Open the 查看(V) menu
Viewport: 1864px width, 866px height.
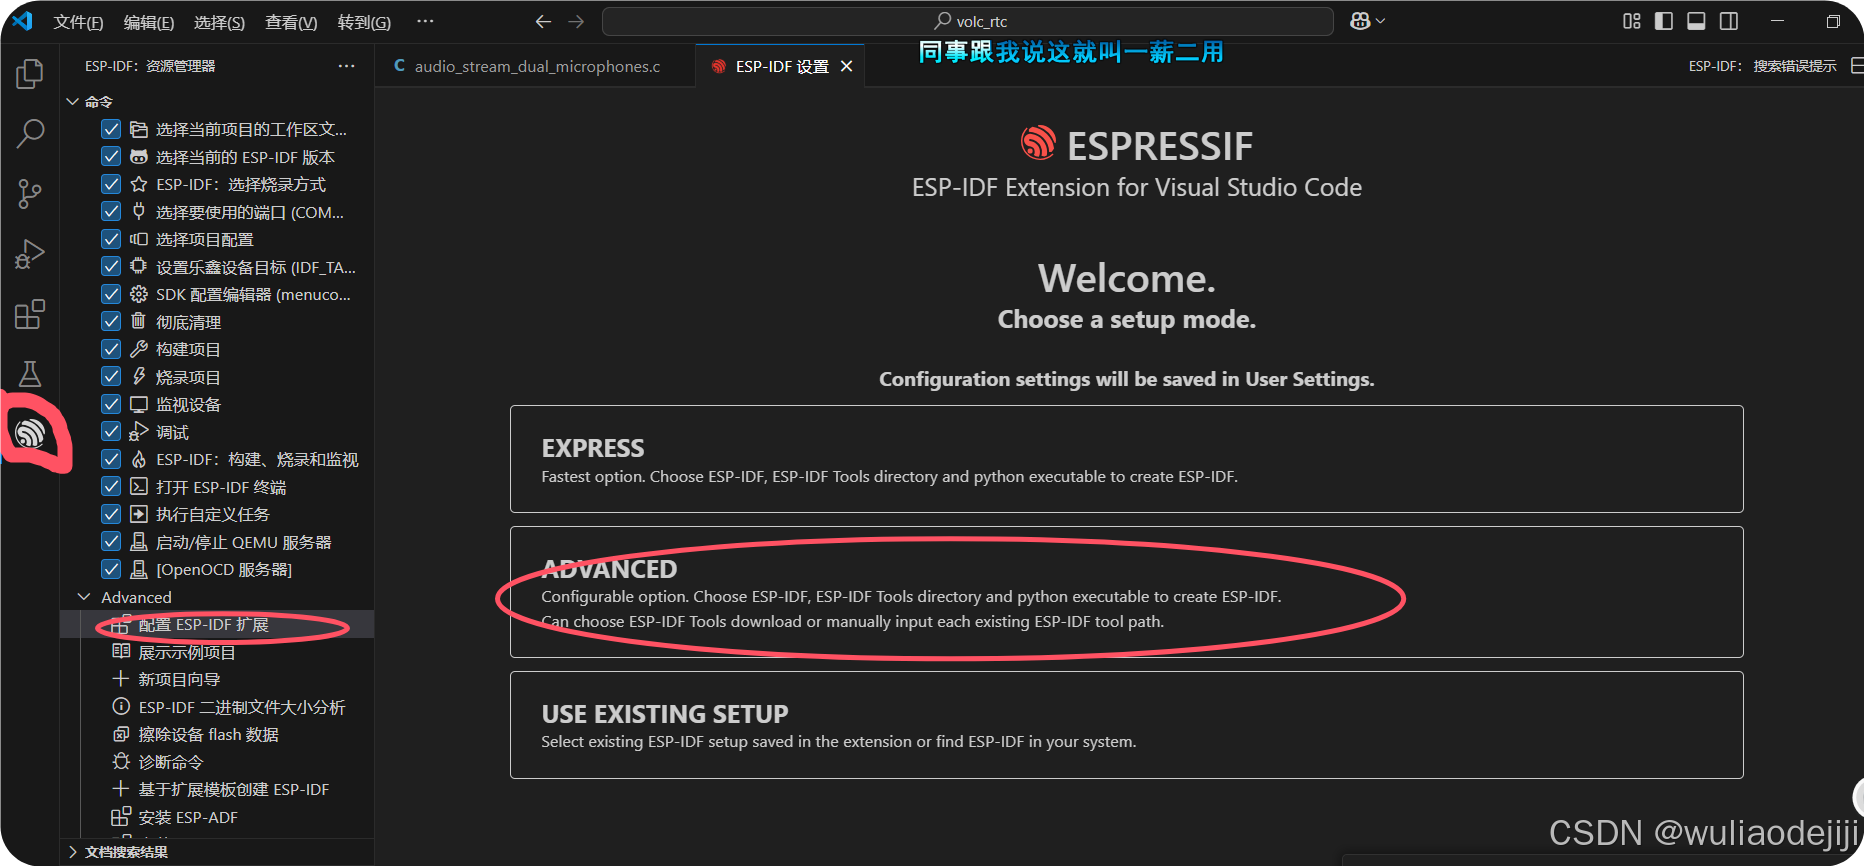291,22
